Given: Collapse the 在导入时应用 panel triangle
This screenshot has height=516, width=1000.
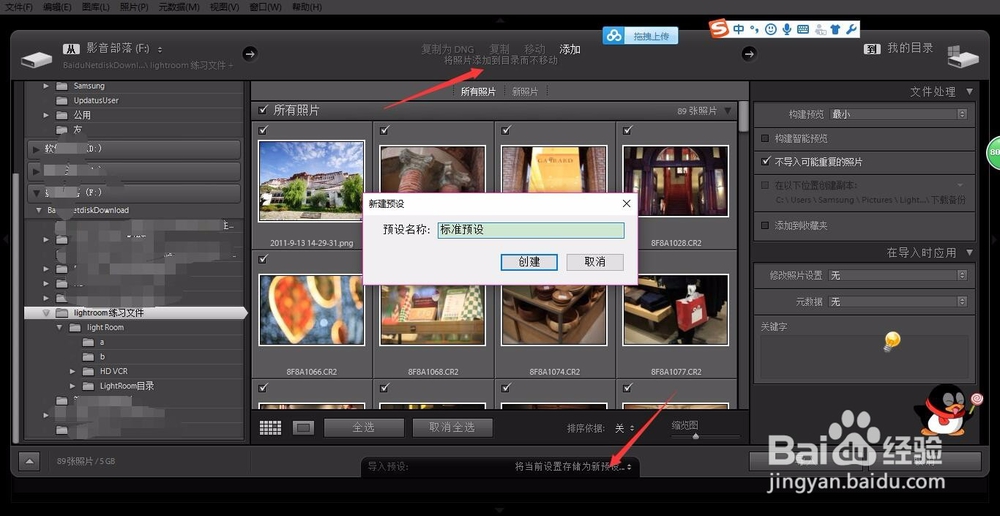Looking at the screenshot, I should click(969, 253).
